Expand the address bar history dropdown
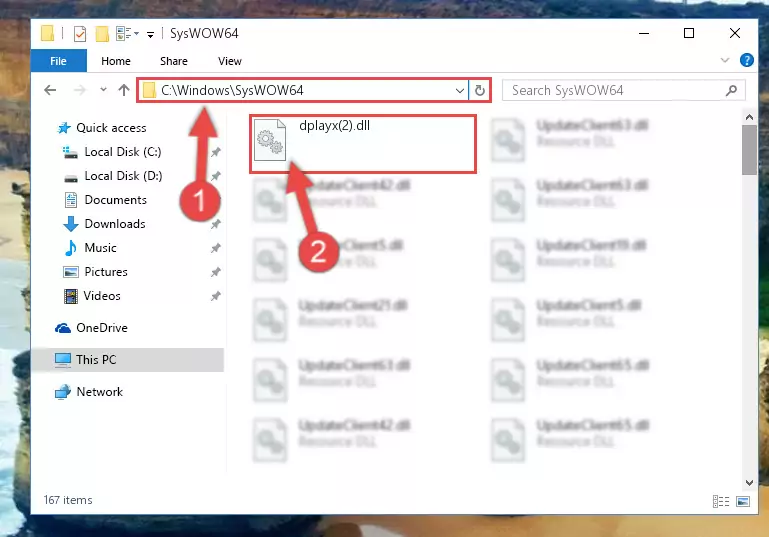The image size is (769, 537). [460, 90]
